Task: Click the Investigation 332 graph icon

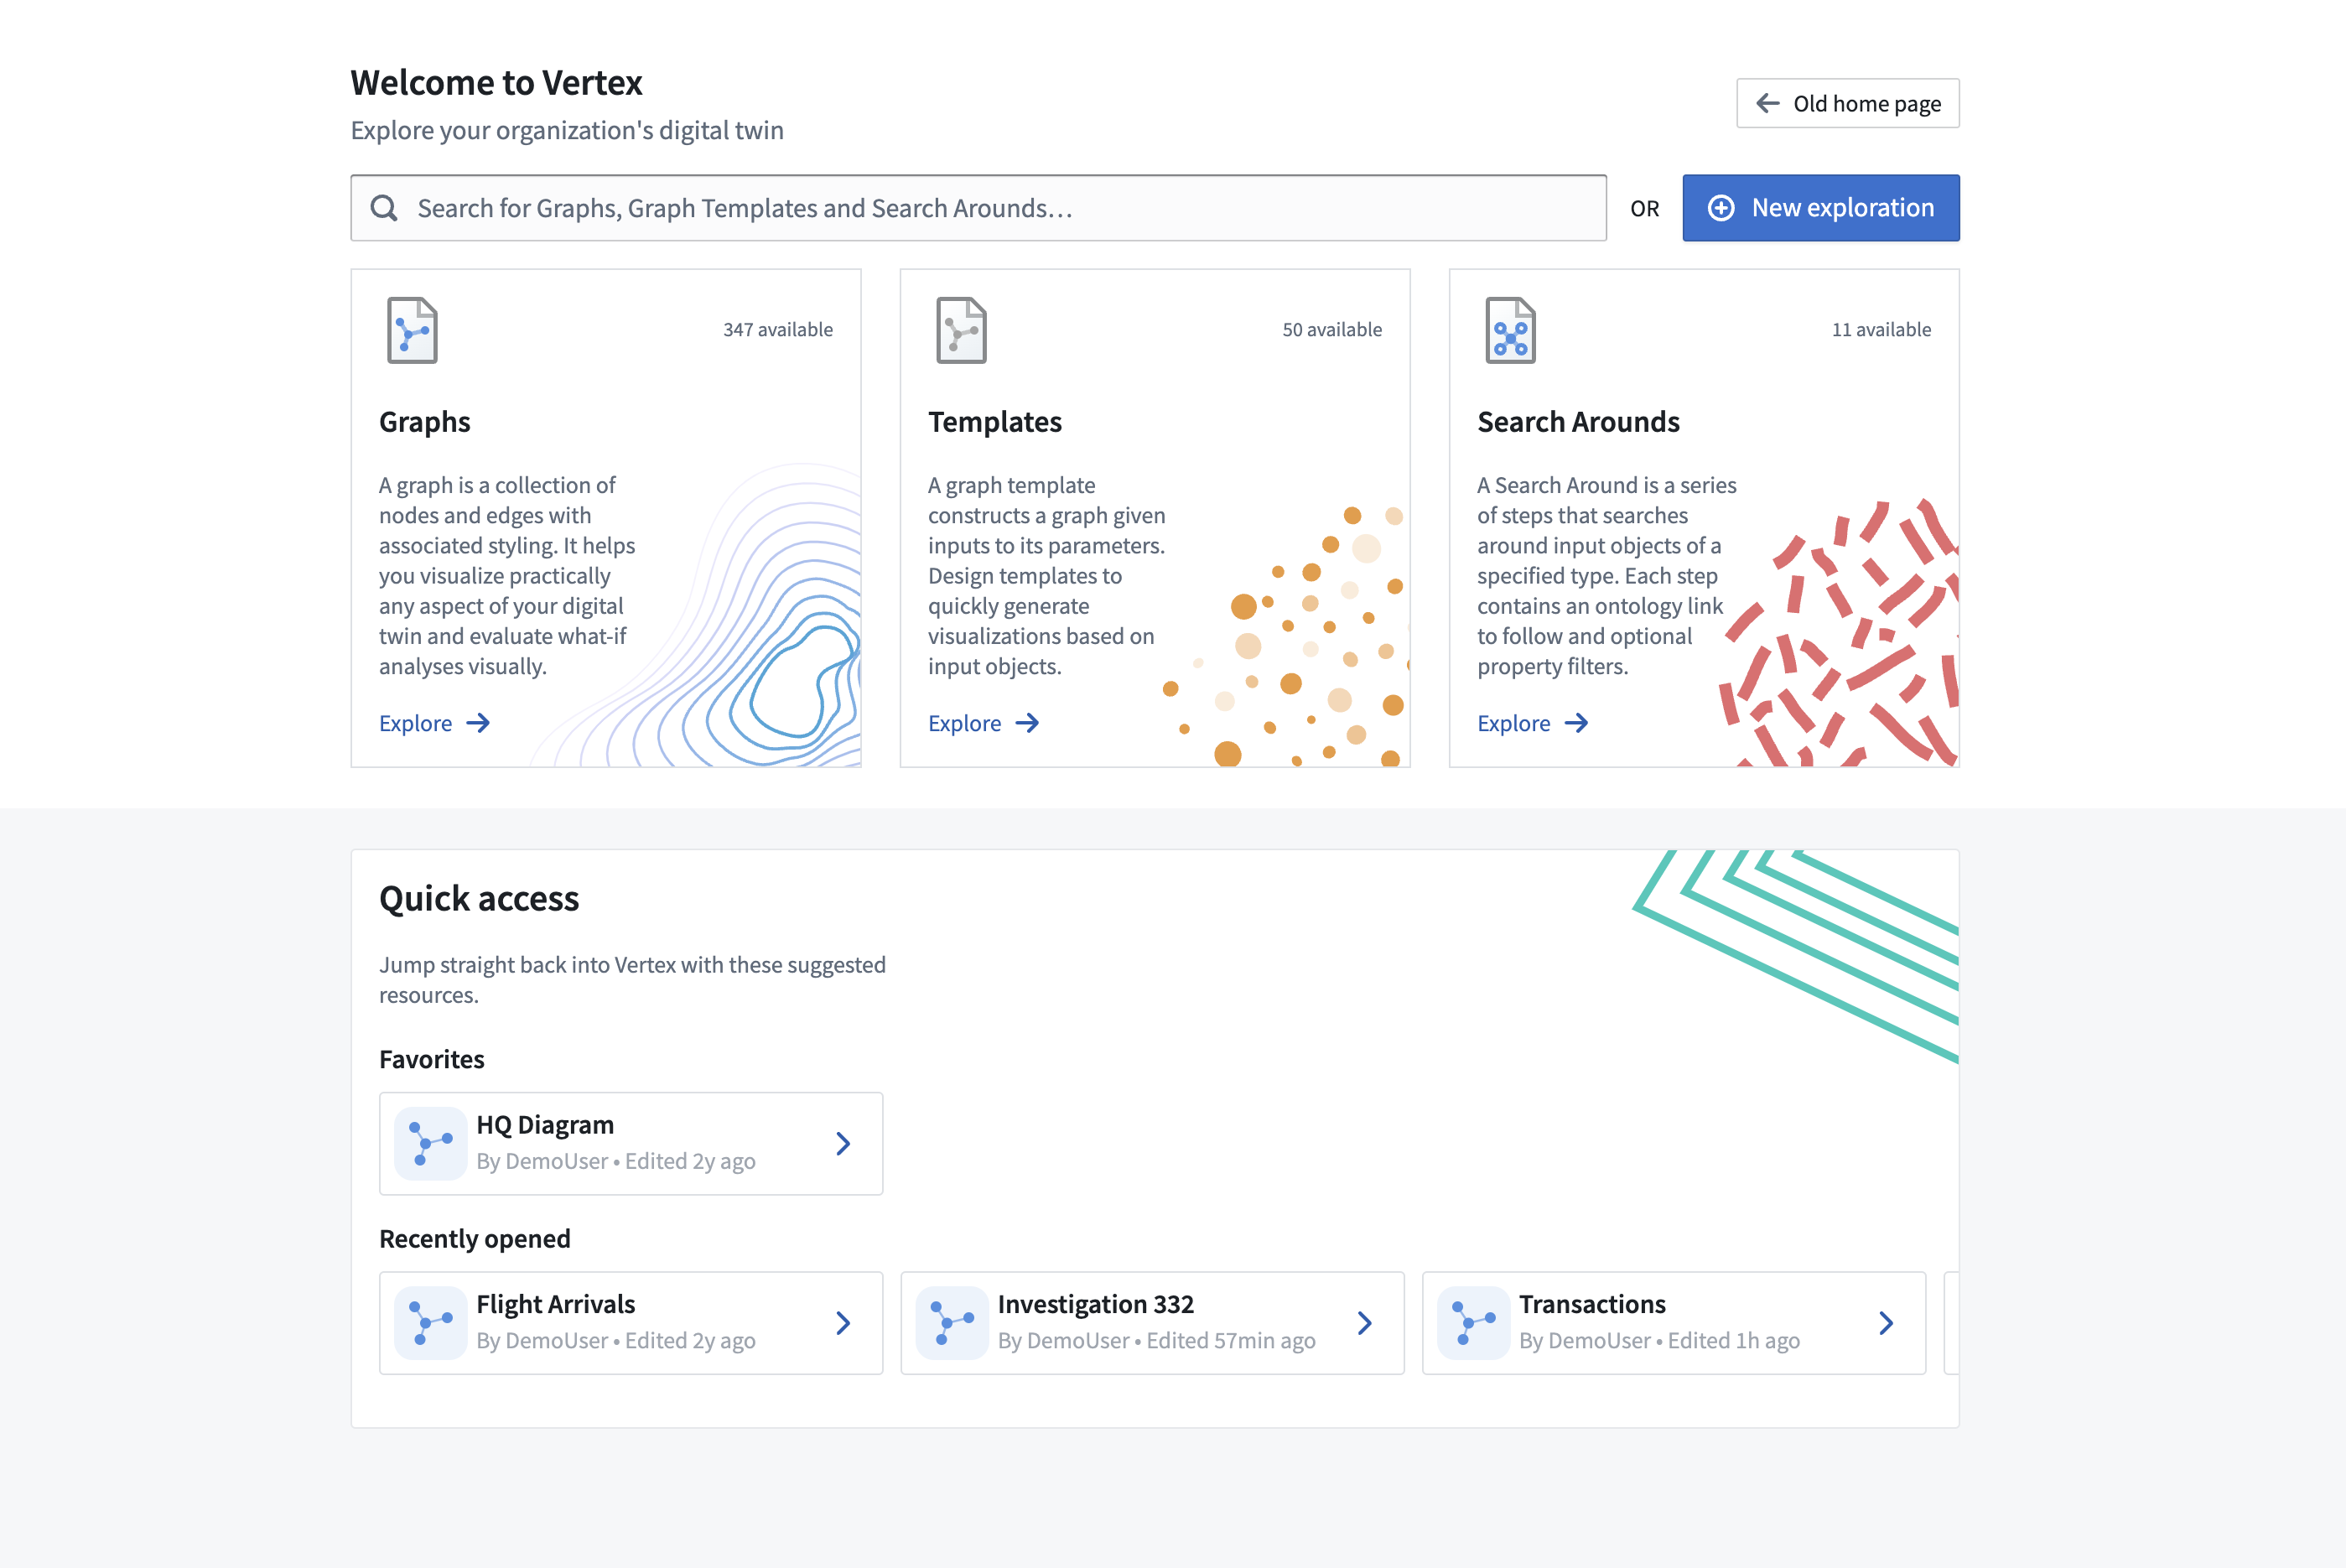Action: click(952, 1323)
